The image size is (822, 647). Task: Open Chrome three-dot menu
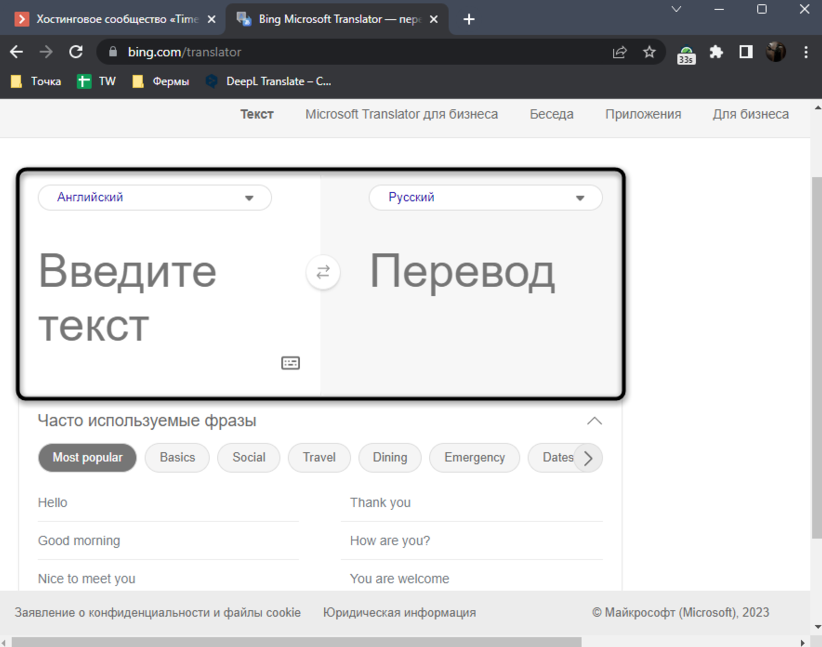click(x=806, y=52)
